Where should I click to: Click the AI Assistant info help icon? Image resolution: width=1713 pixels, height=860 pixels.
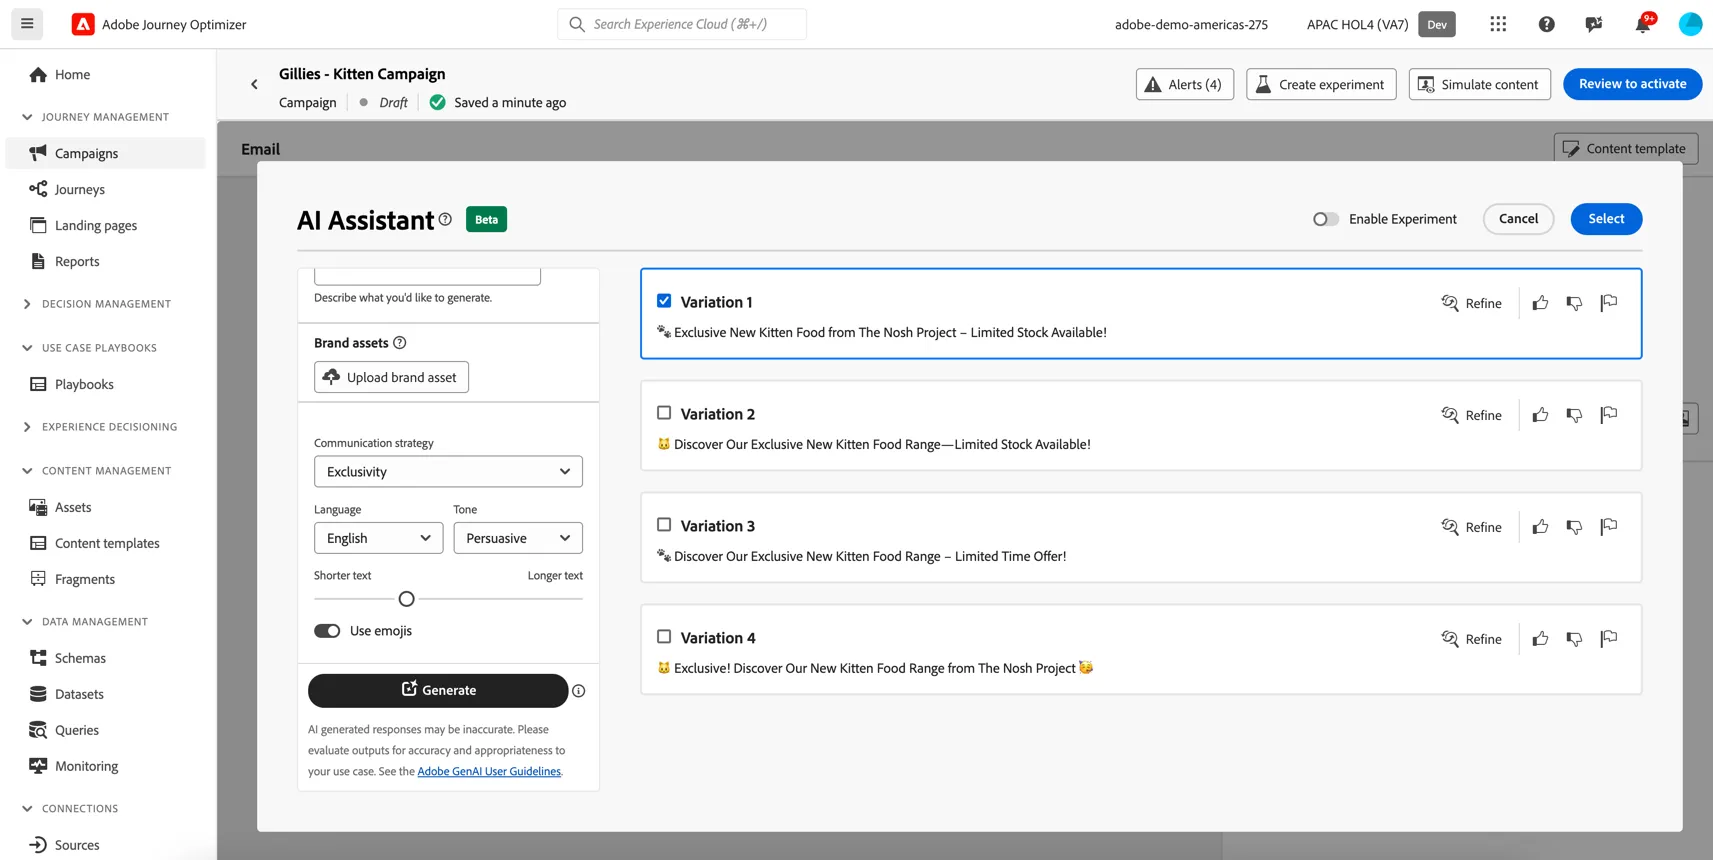pos(445,219)
